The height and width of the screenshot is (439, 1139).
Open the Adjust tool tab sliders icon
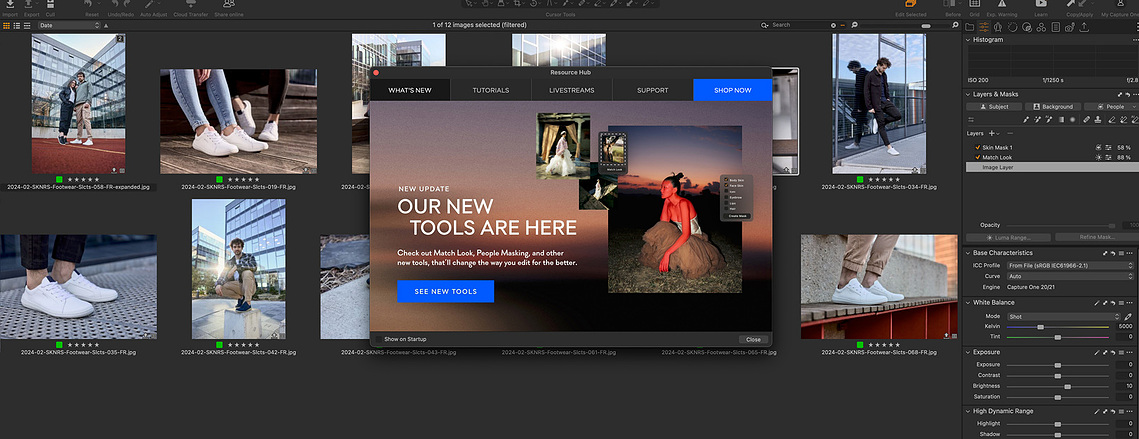(x=984, y=27)
